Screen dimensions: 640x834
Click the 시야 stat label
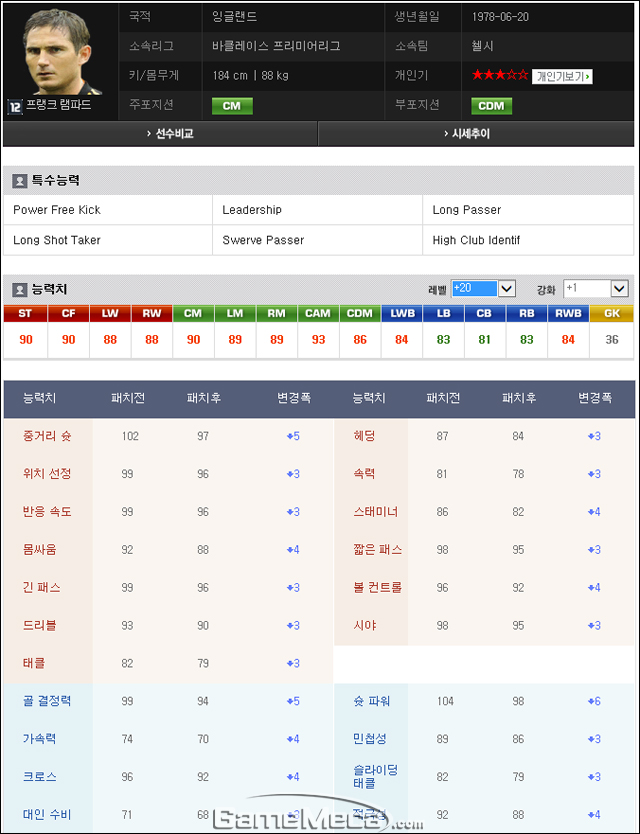tap(364, 626)
